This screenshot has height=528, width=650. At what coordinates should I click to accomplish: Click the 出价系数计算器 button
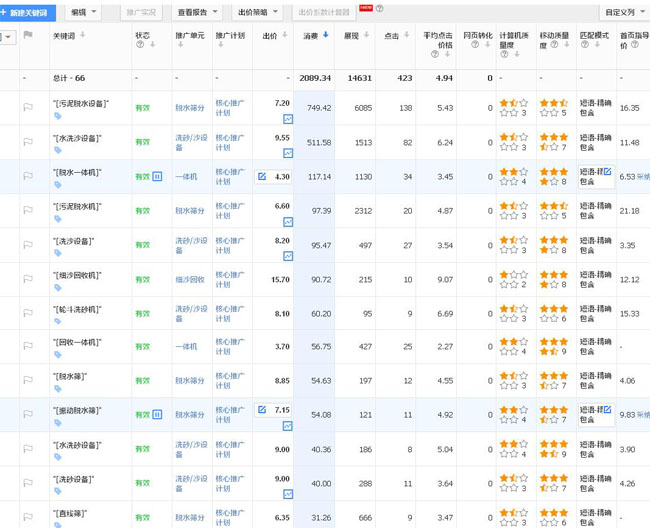coord(324,12)
